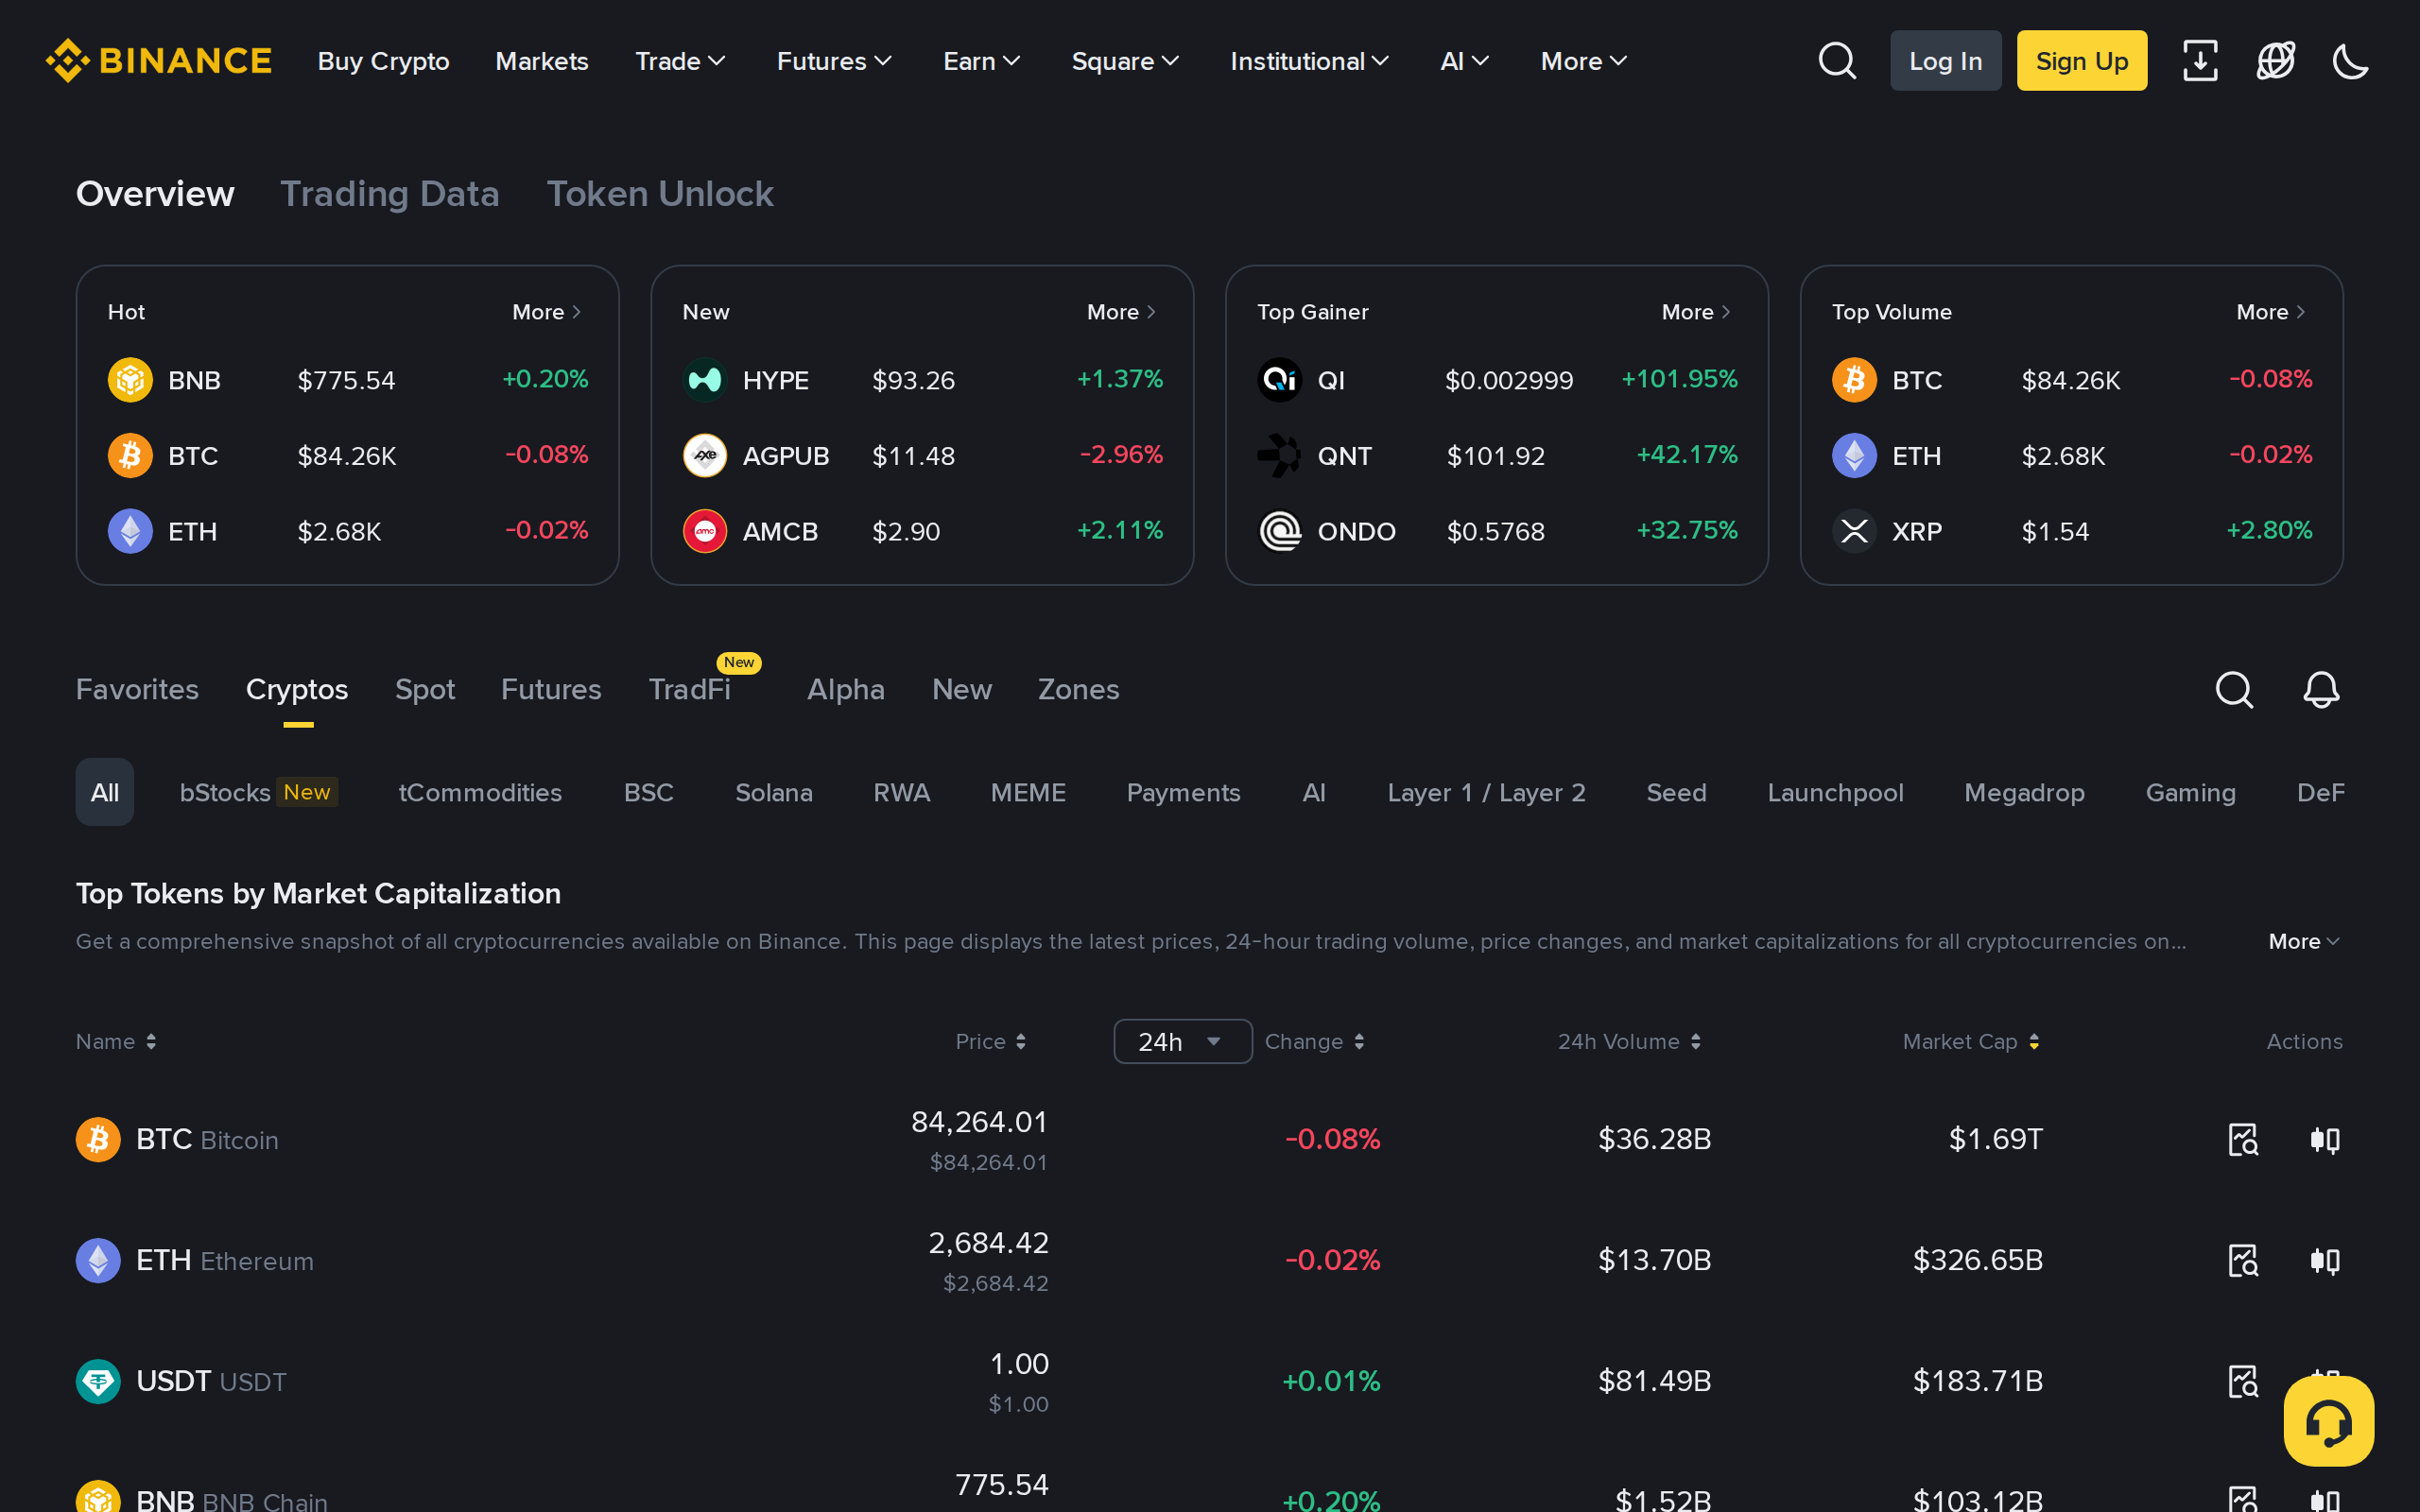Open More in New card
The height and width of the screenshot is (1512, 2420).
coord(1122,312)
